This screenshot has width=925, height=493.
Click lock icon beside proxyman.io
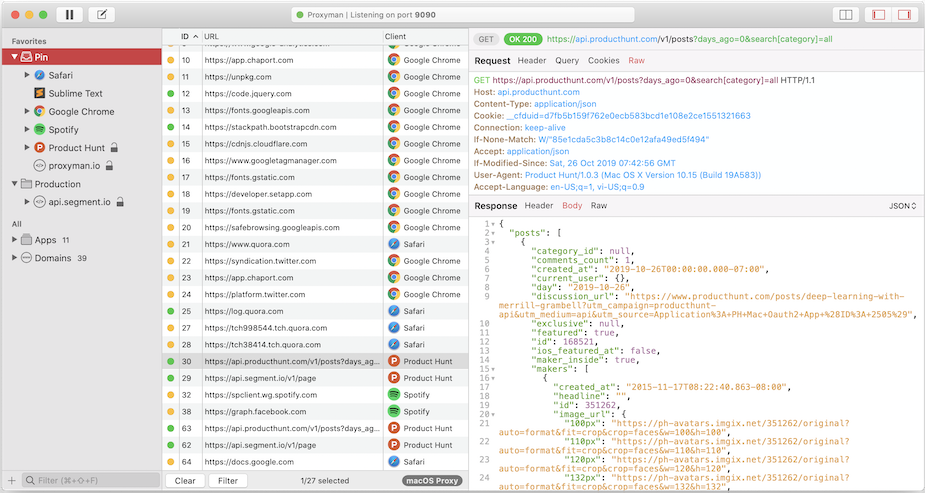(x=109, y=166)
